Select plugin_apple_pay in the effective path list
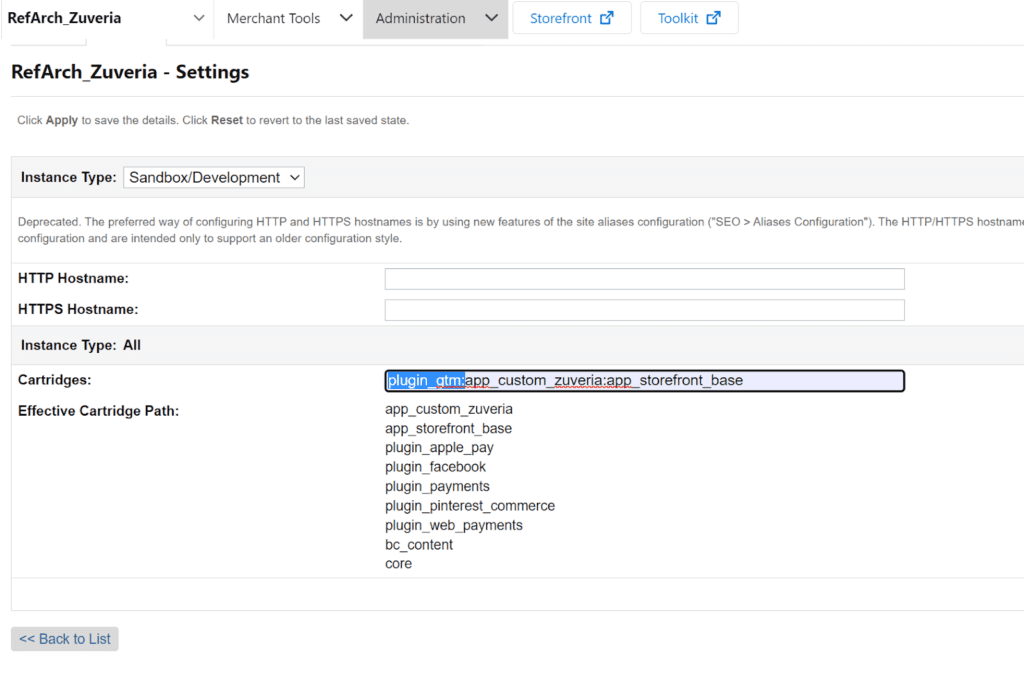Viewport: 1024px width, 684px height. click(439, 448)
